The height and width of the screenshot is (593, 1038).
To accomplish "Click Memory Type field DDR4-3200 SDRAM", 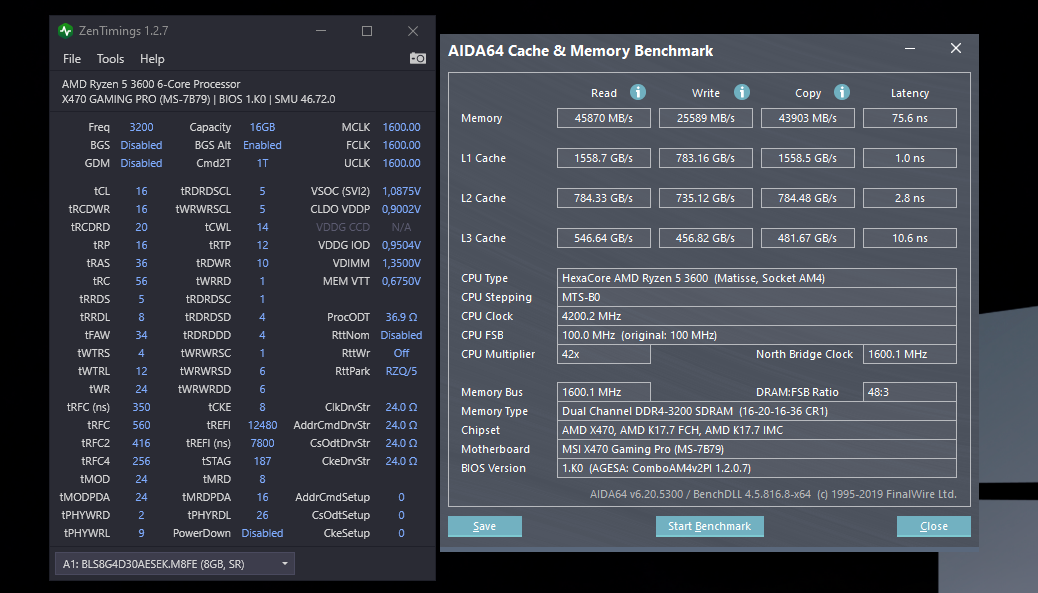I will [757, 411].
